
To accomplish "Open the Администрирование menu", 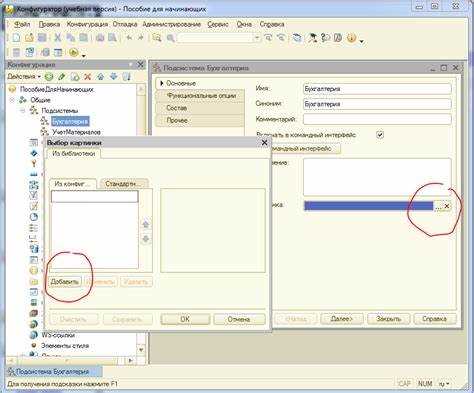I will click(172, 24).
